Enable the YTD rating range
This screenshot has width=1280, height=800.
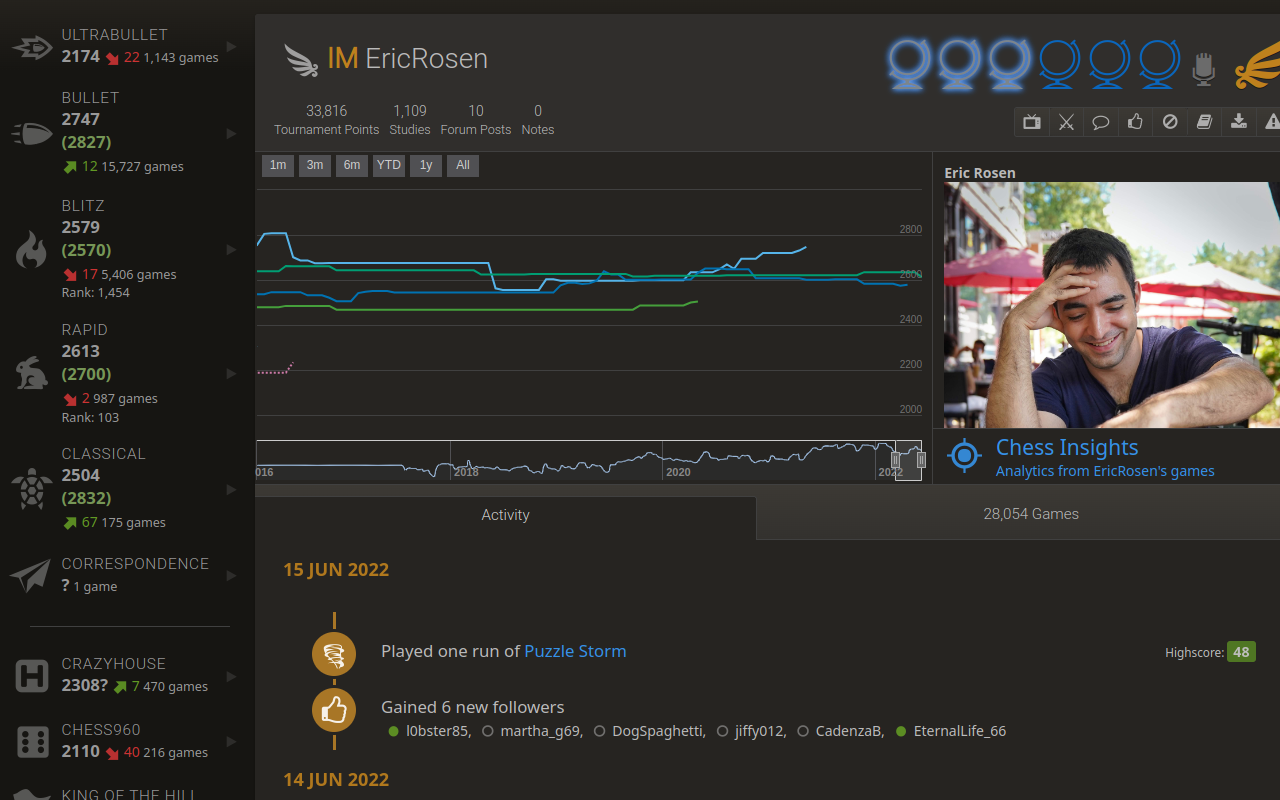coord(388,165)
